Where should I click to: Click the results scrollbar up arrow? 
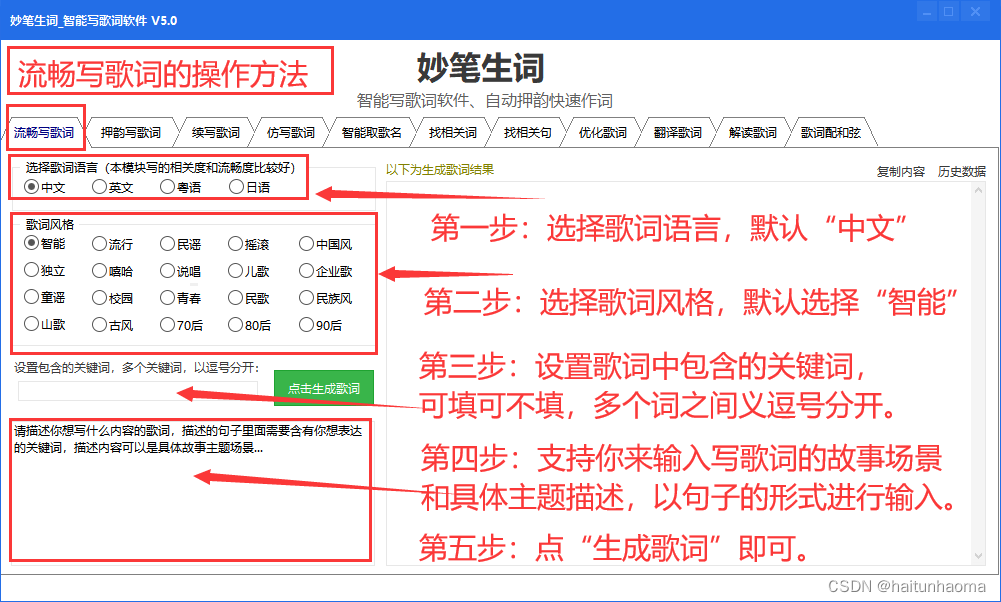coord(978,190)
